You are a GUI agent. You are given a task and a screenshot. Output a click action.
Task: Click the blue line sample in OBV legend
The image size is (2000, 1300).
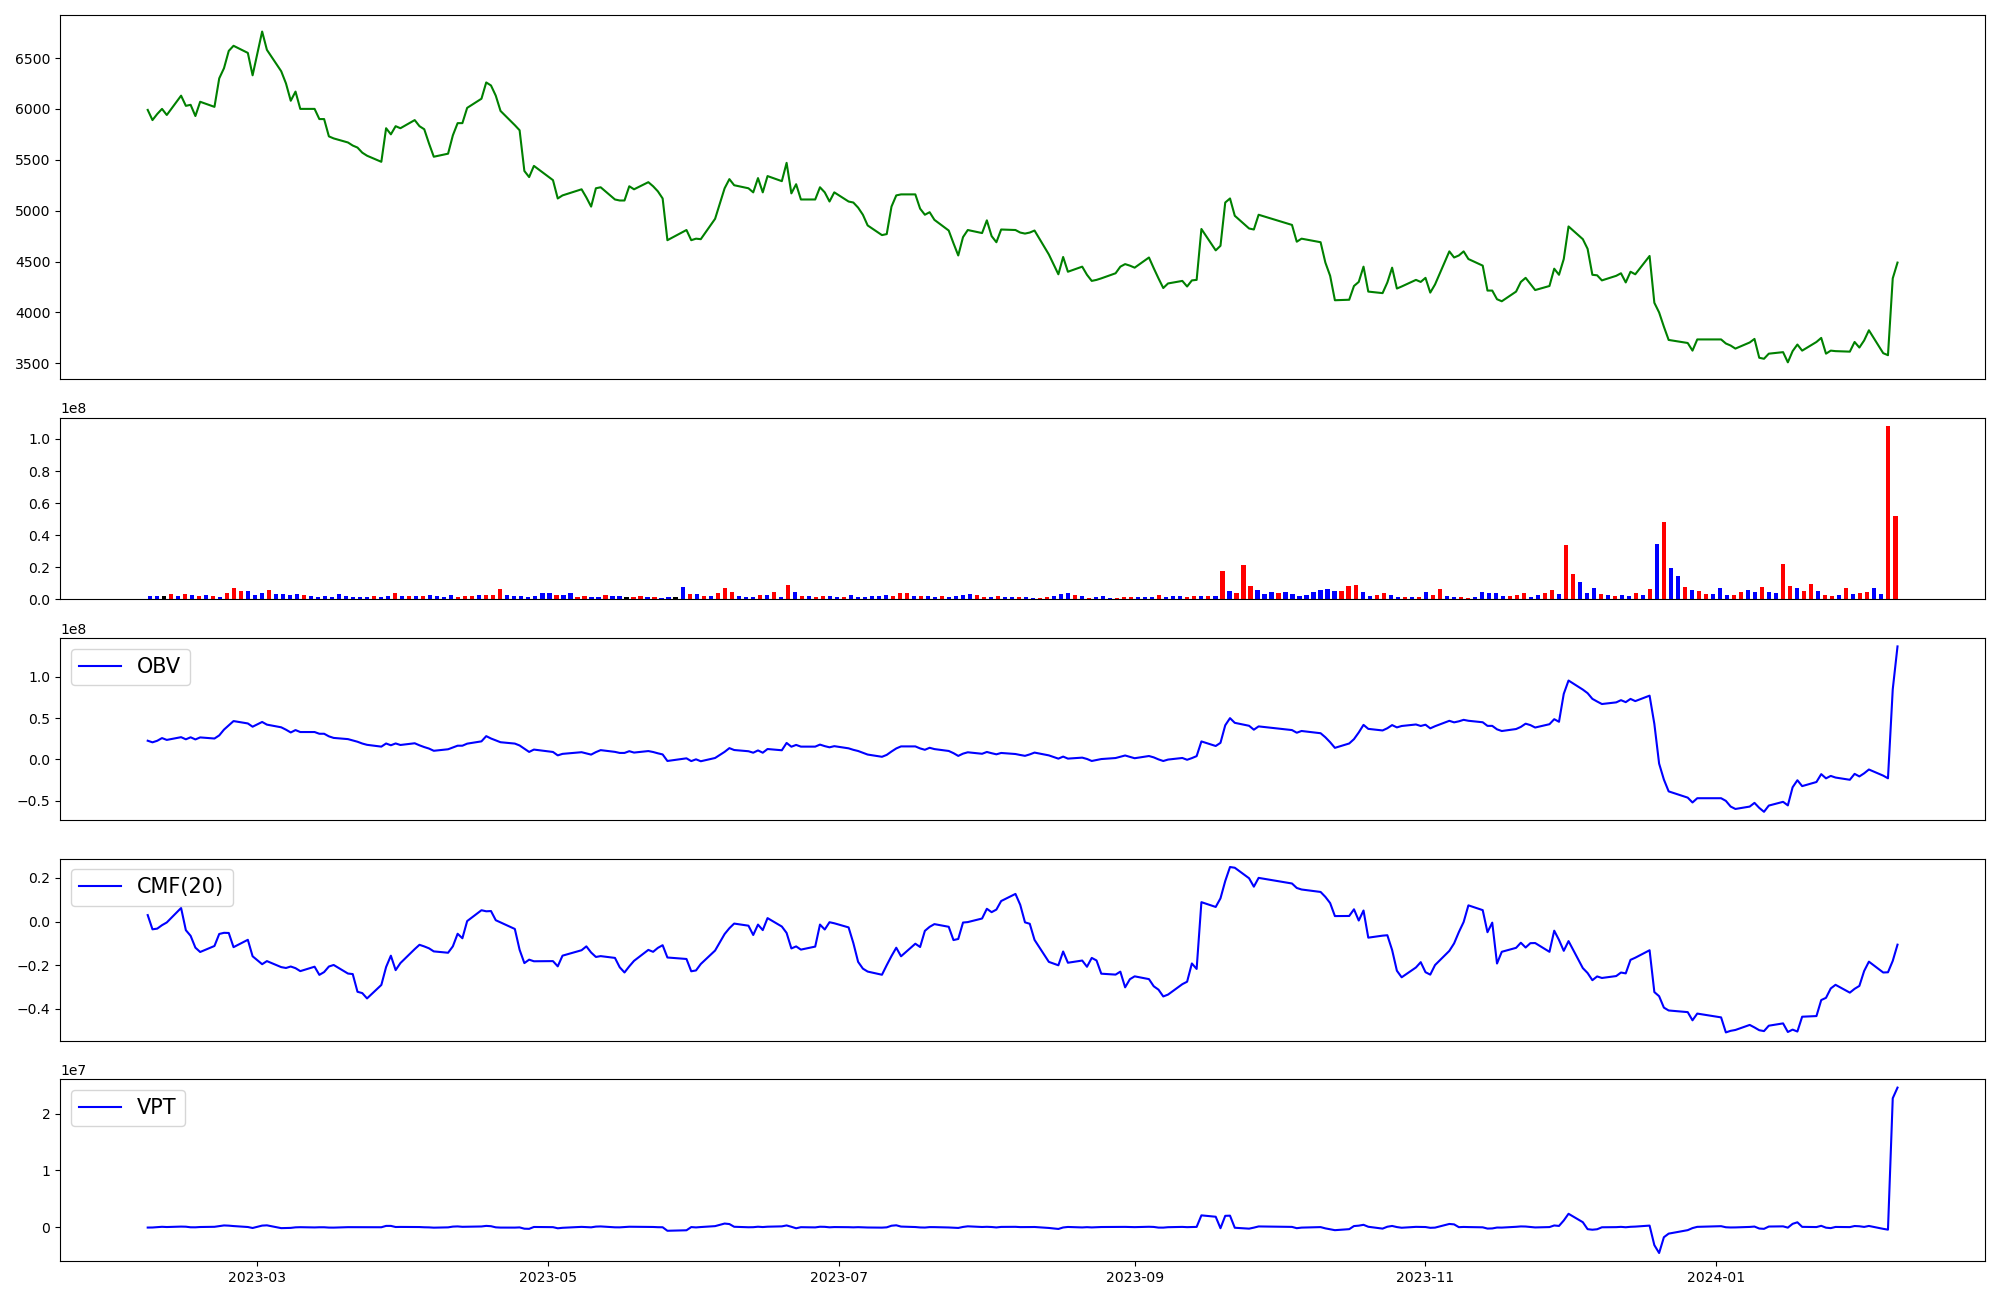pos(100,667)
